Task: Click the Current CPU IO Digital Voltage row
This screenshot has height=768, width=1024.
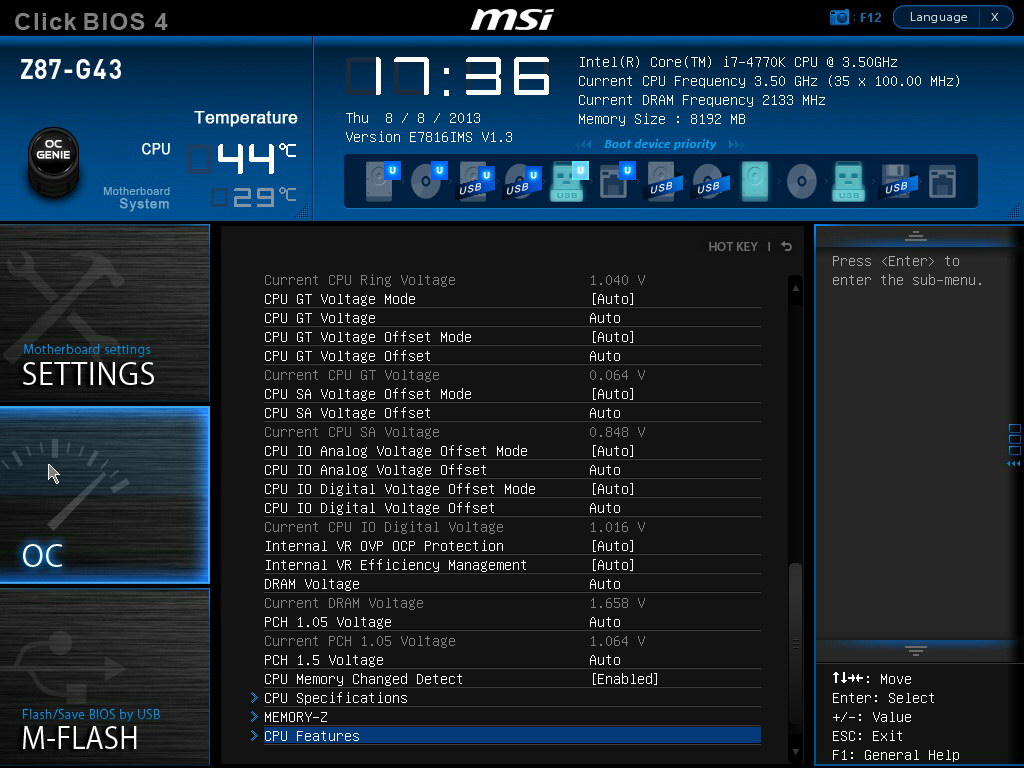Action: 512,527
